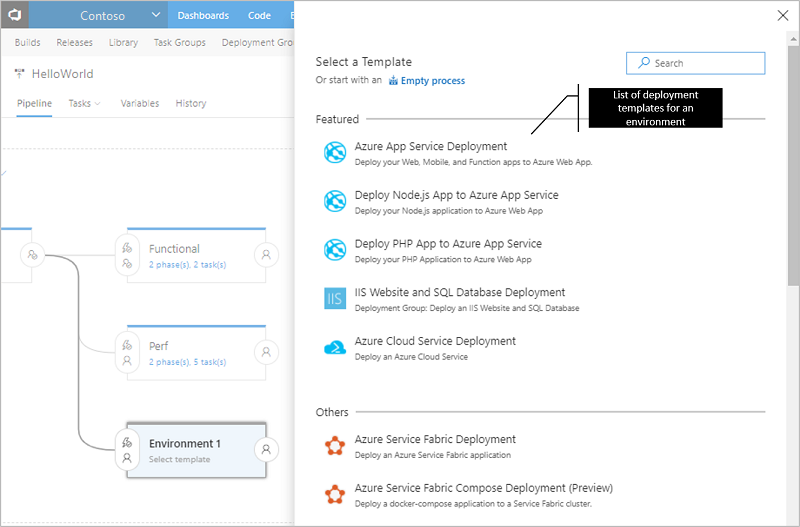Click the scrollbar up arrow

point(793,38)
